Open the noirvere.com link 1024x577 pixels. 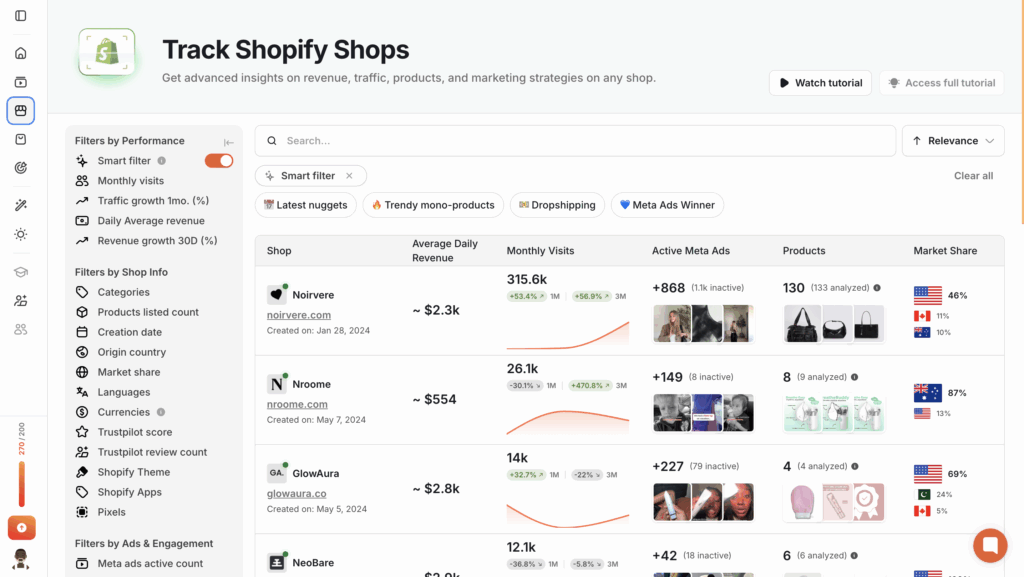point(298,315)
